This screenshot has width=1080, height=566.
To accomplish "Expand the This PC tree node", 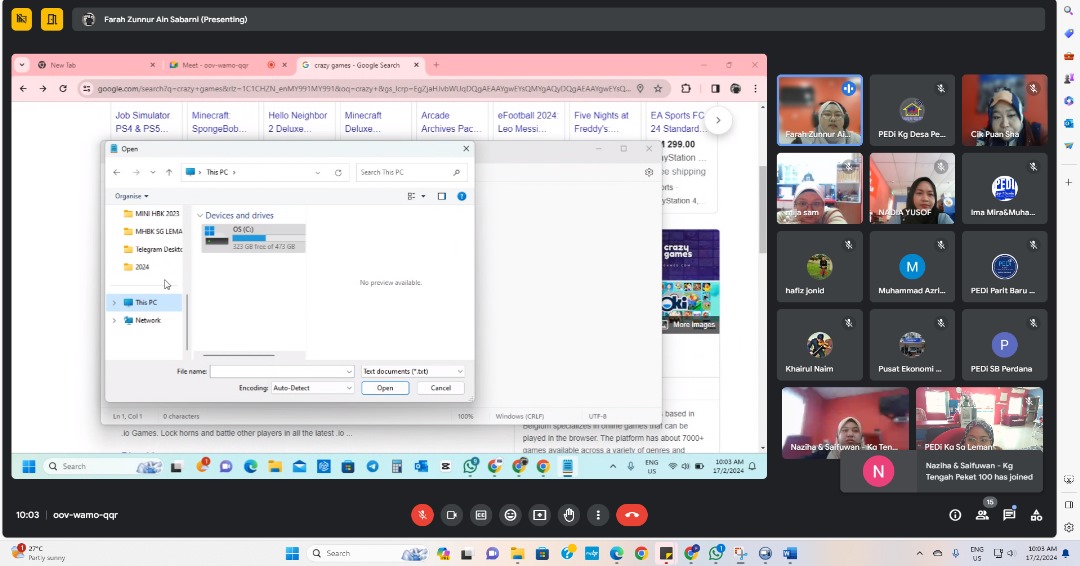I will [x=114, y=302].
